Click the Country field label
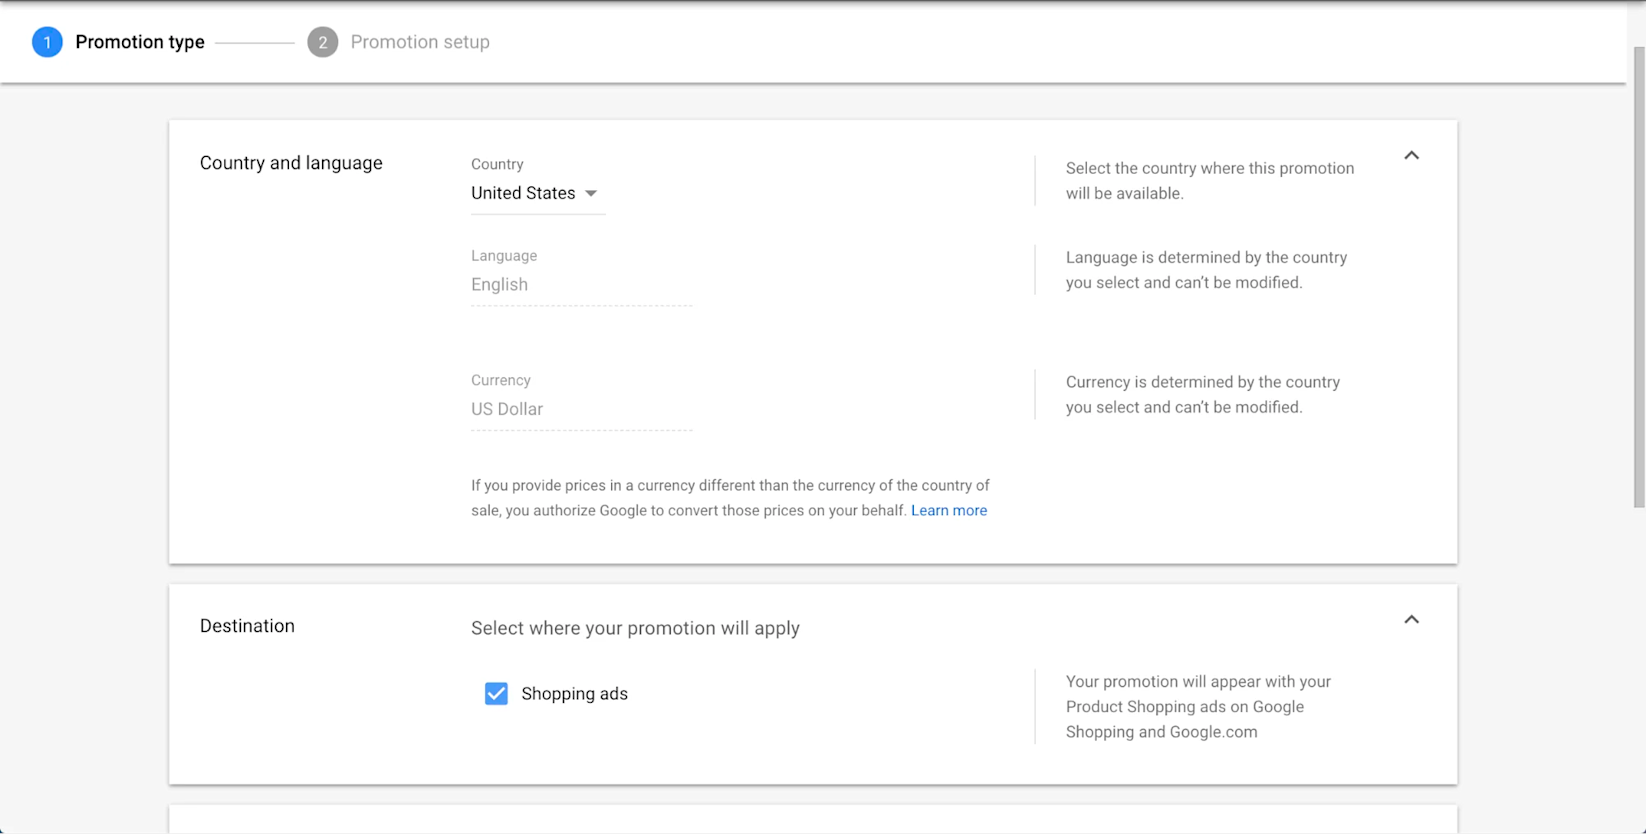 (497, 164)
